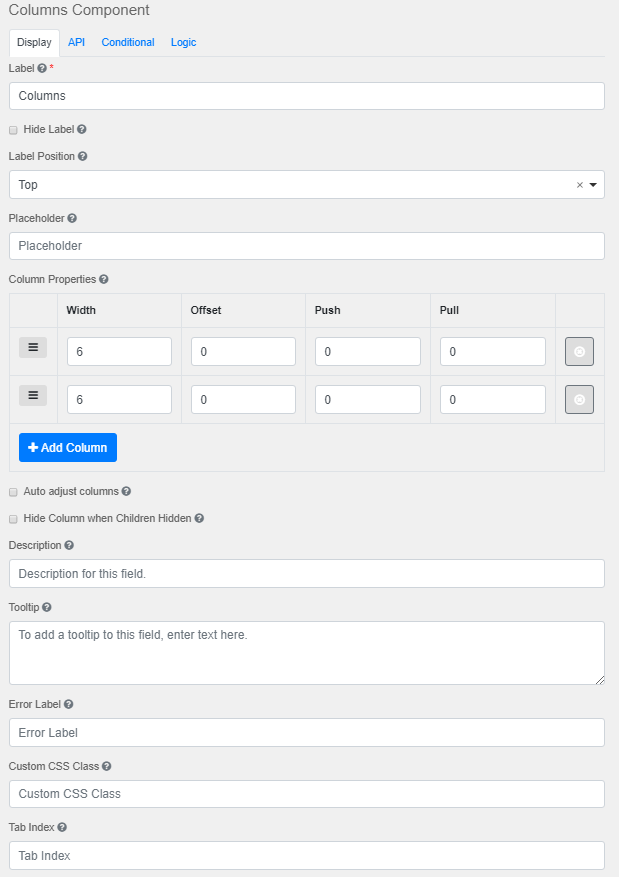Enable Auto adjust columns
The image size is (619, 877).
coord(12,491)
